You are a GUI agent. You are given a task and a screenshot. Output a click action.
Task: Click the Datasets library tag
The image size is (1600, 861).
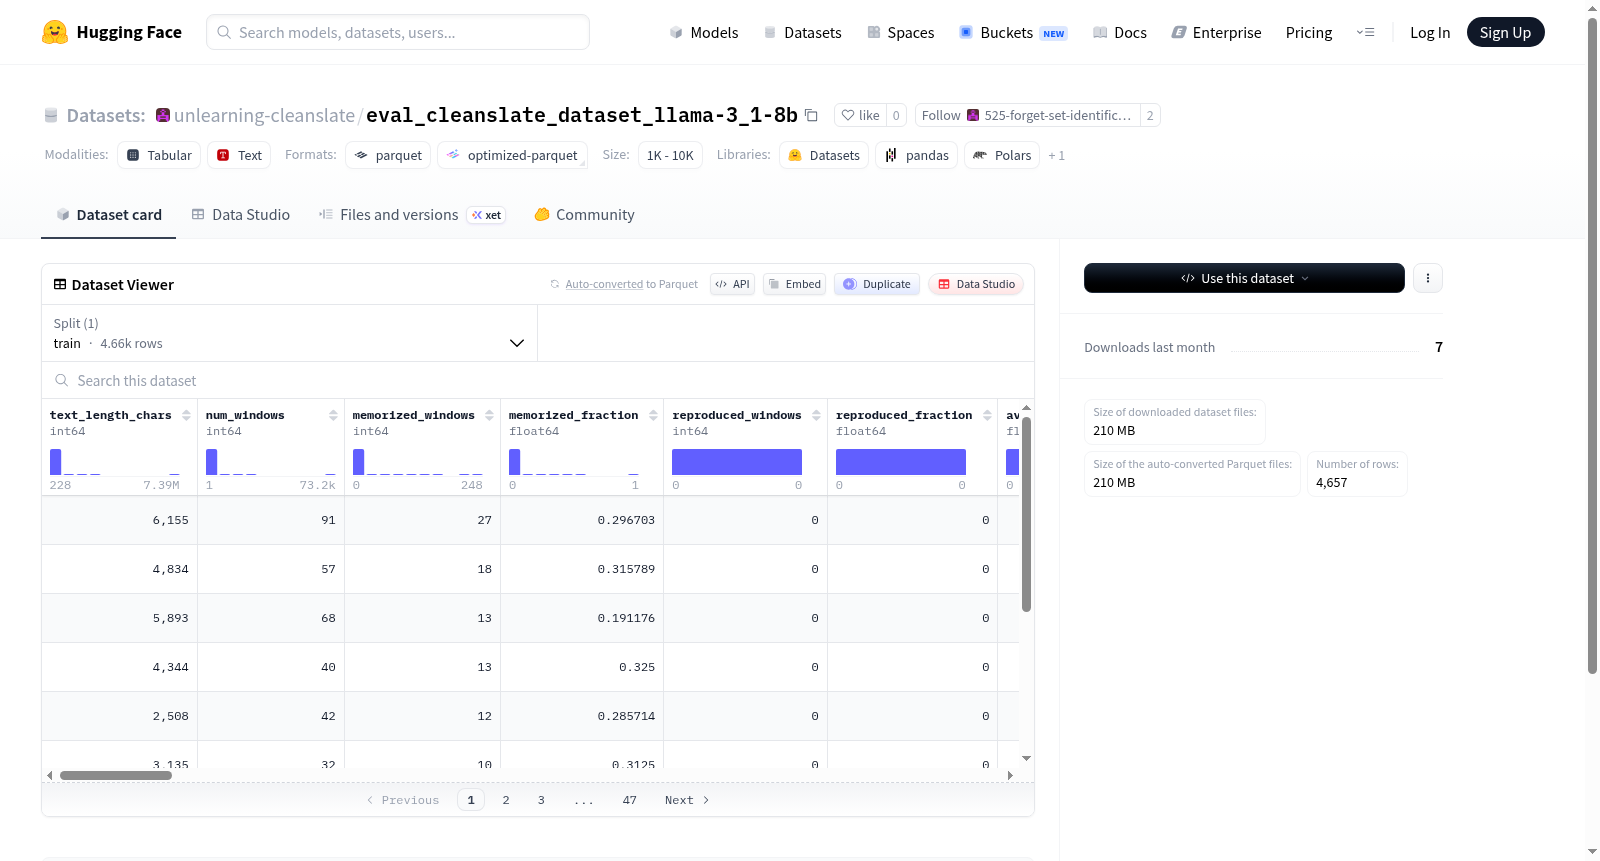tap(824, 155)
